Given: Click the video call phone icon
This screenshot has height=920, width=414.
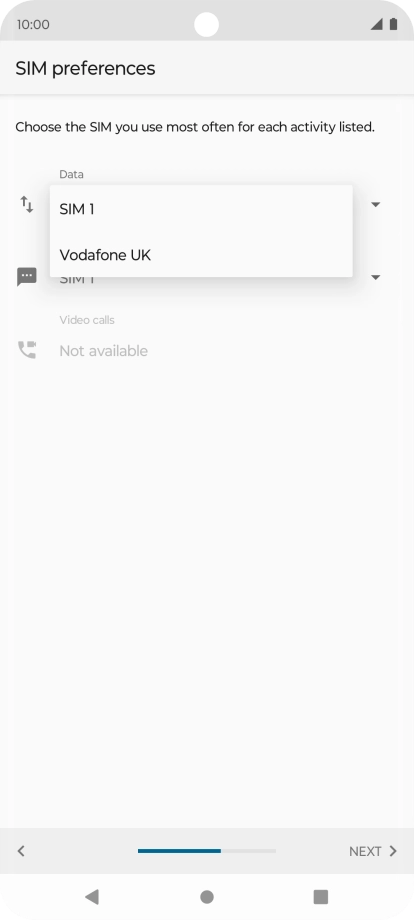Looking at the screenshot, I should [27, 350].
